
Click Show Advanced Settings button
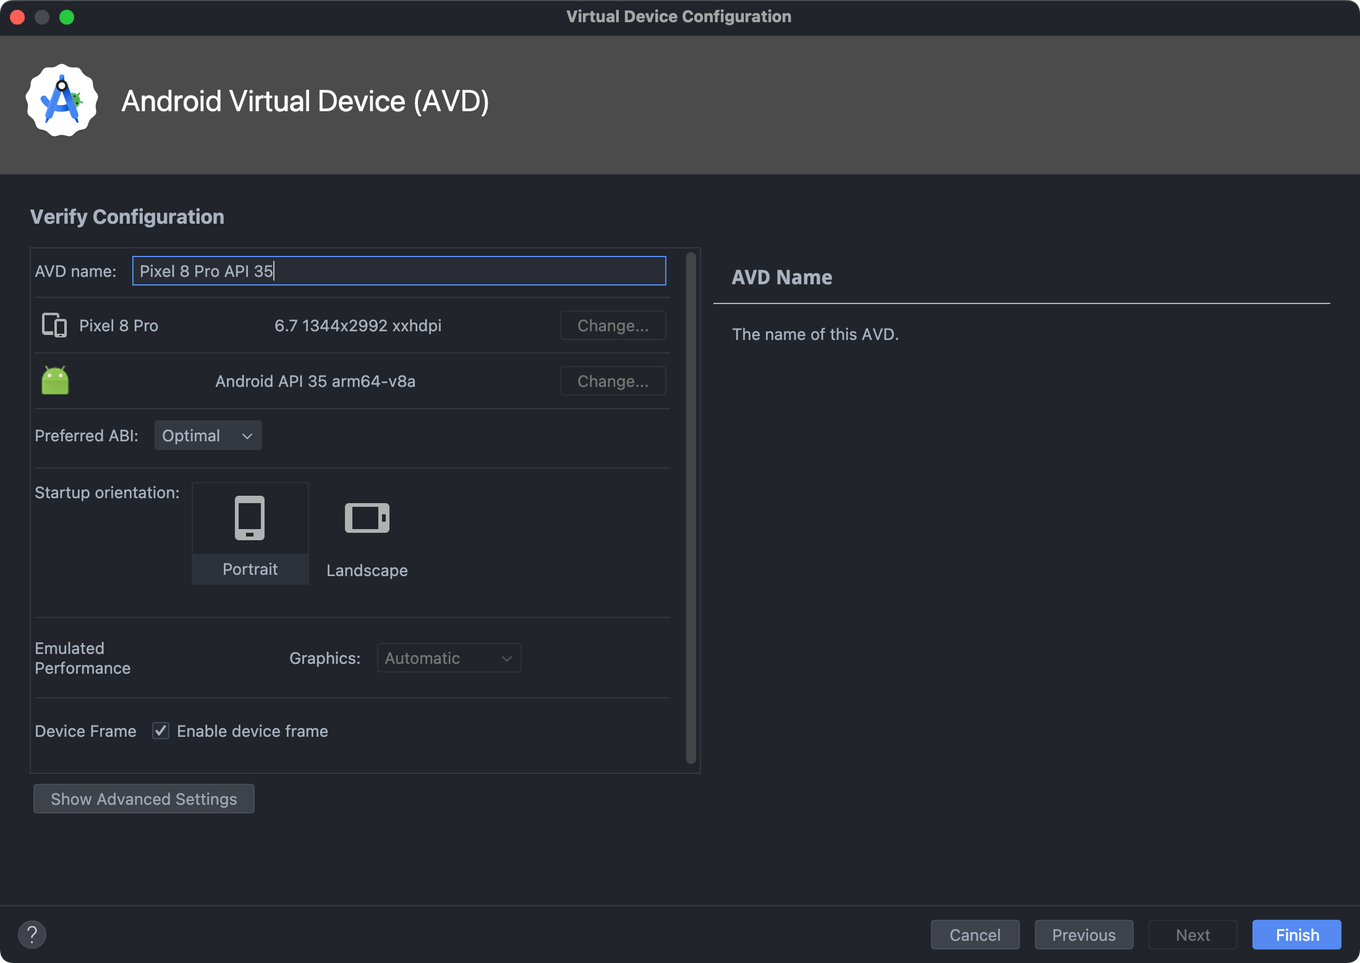pyautogui.click(x=144, y=799)
